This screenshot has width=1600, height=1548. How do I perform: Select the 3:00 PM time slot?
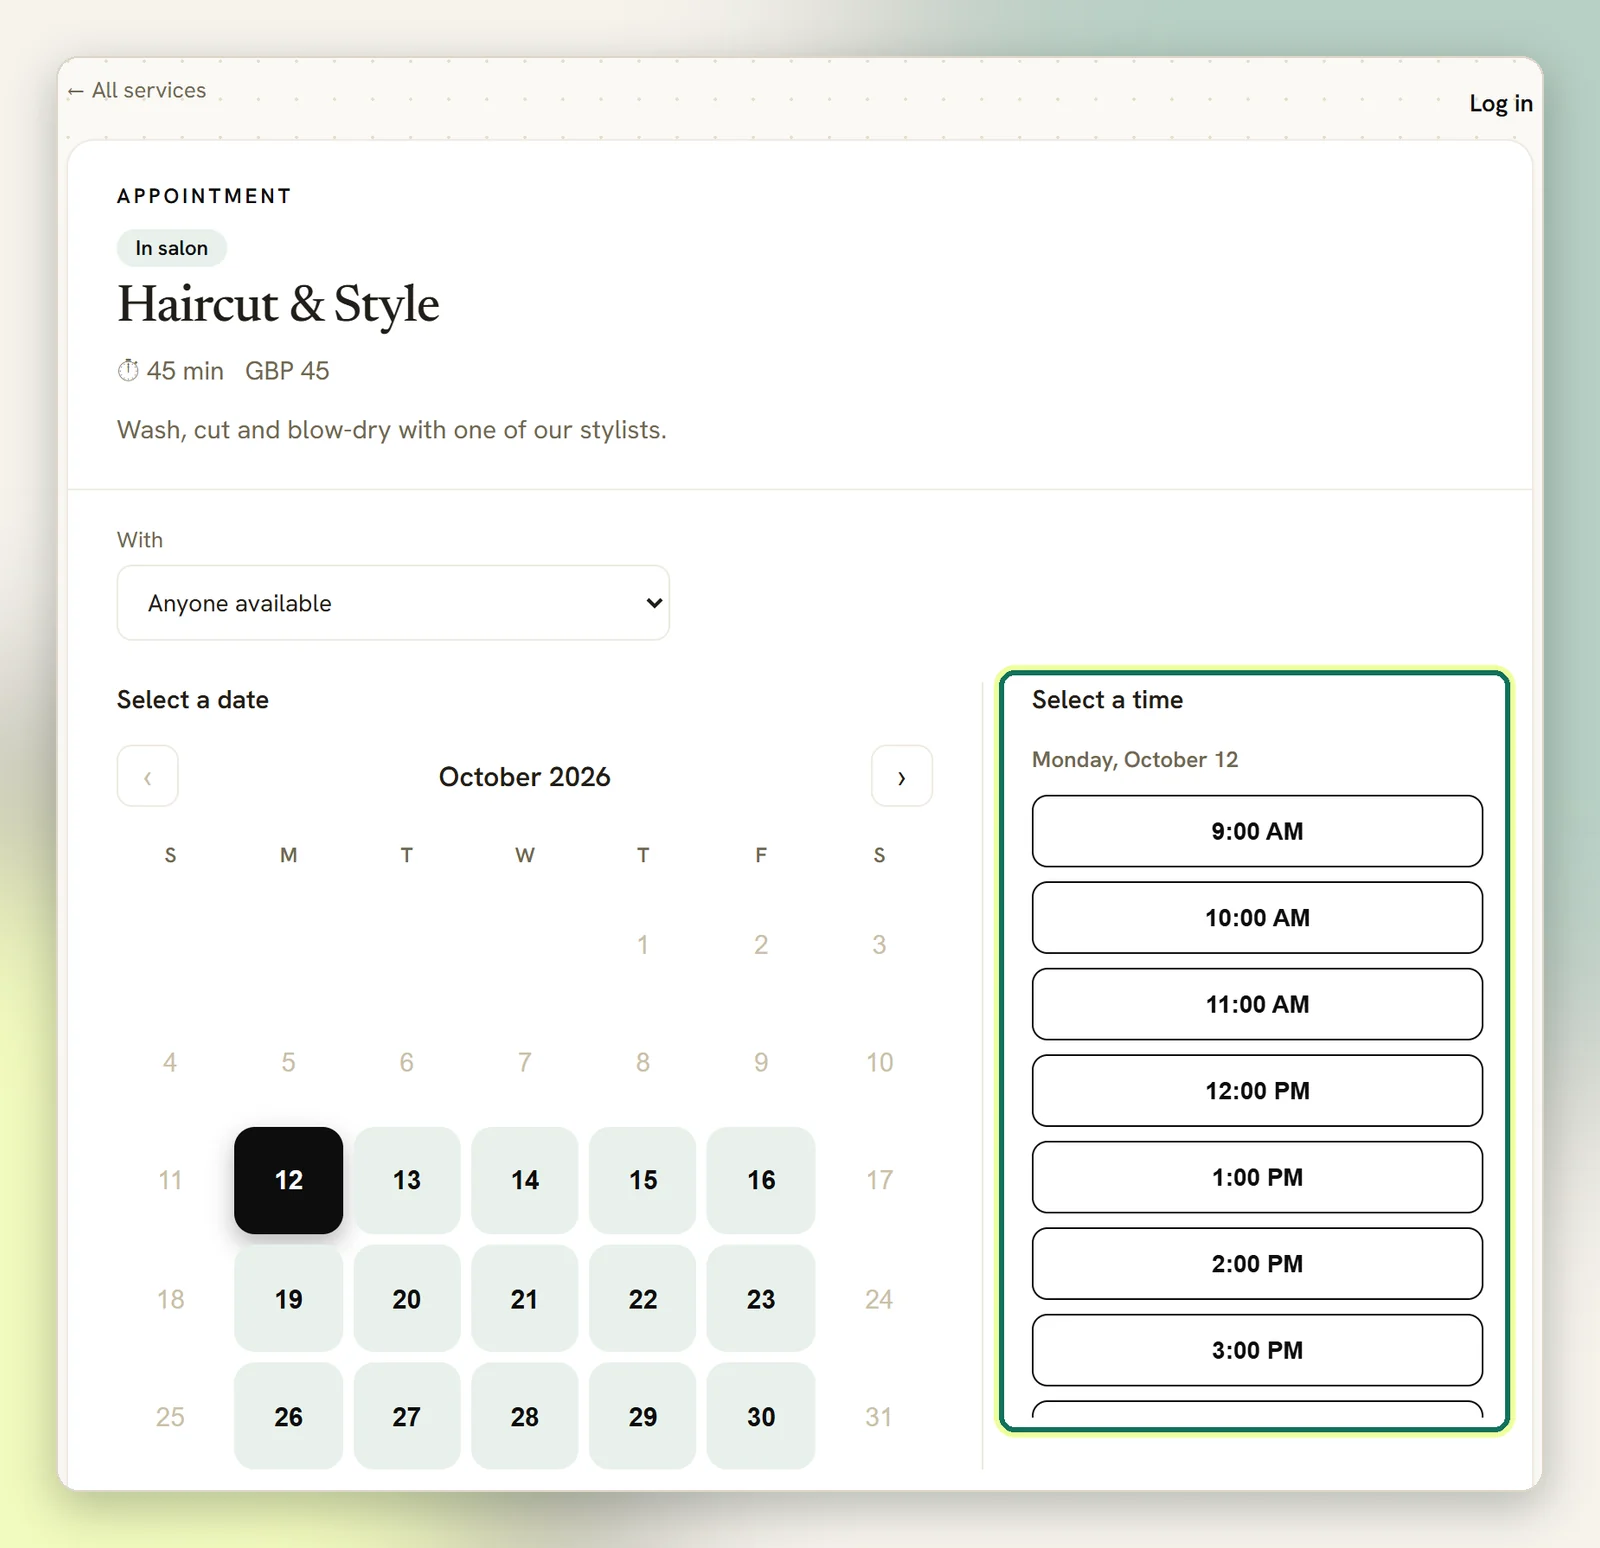click(1257, 1350)
